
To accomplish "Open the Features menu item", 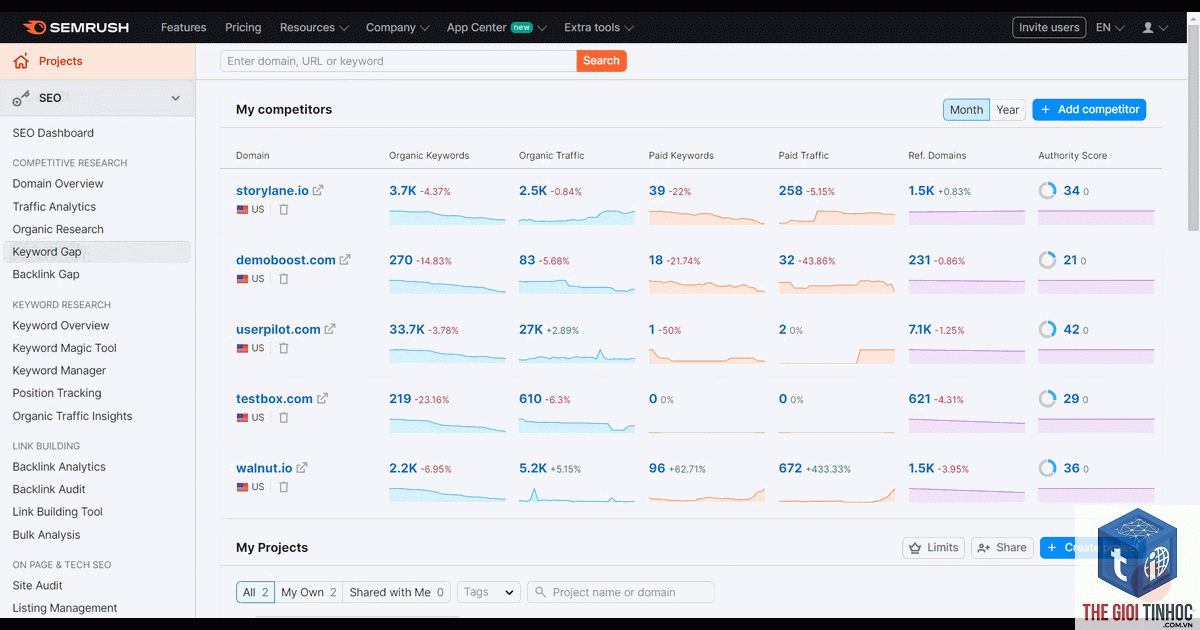I will click(184, 28).
